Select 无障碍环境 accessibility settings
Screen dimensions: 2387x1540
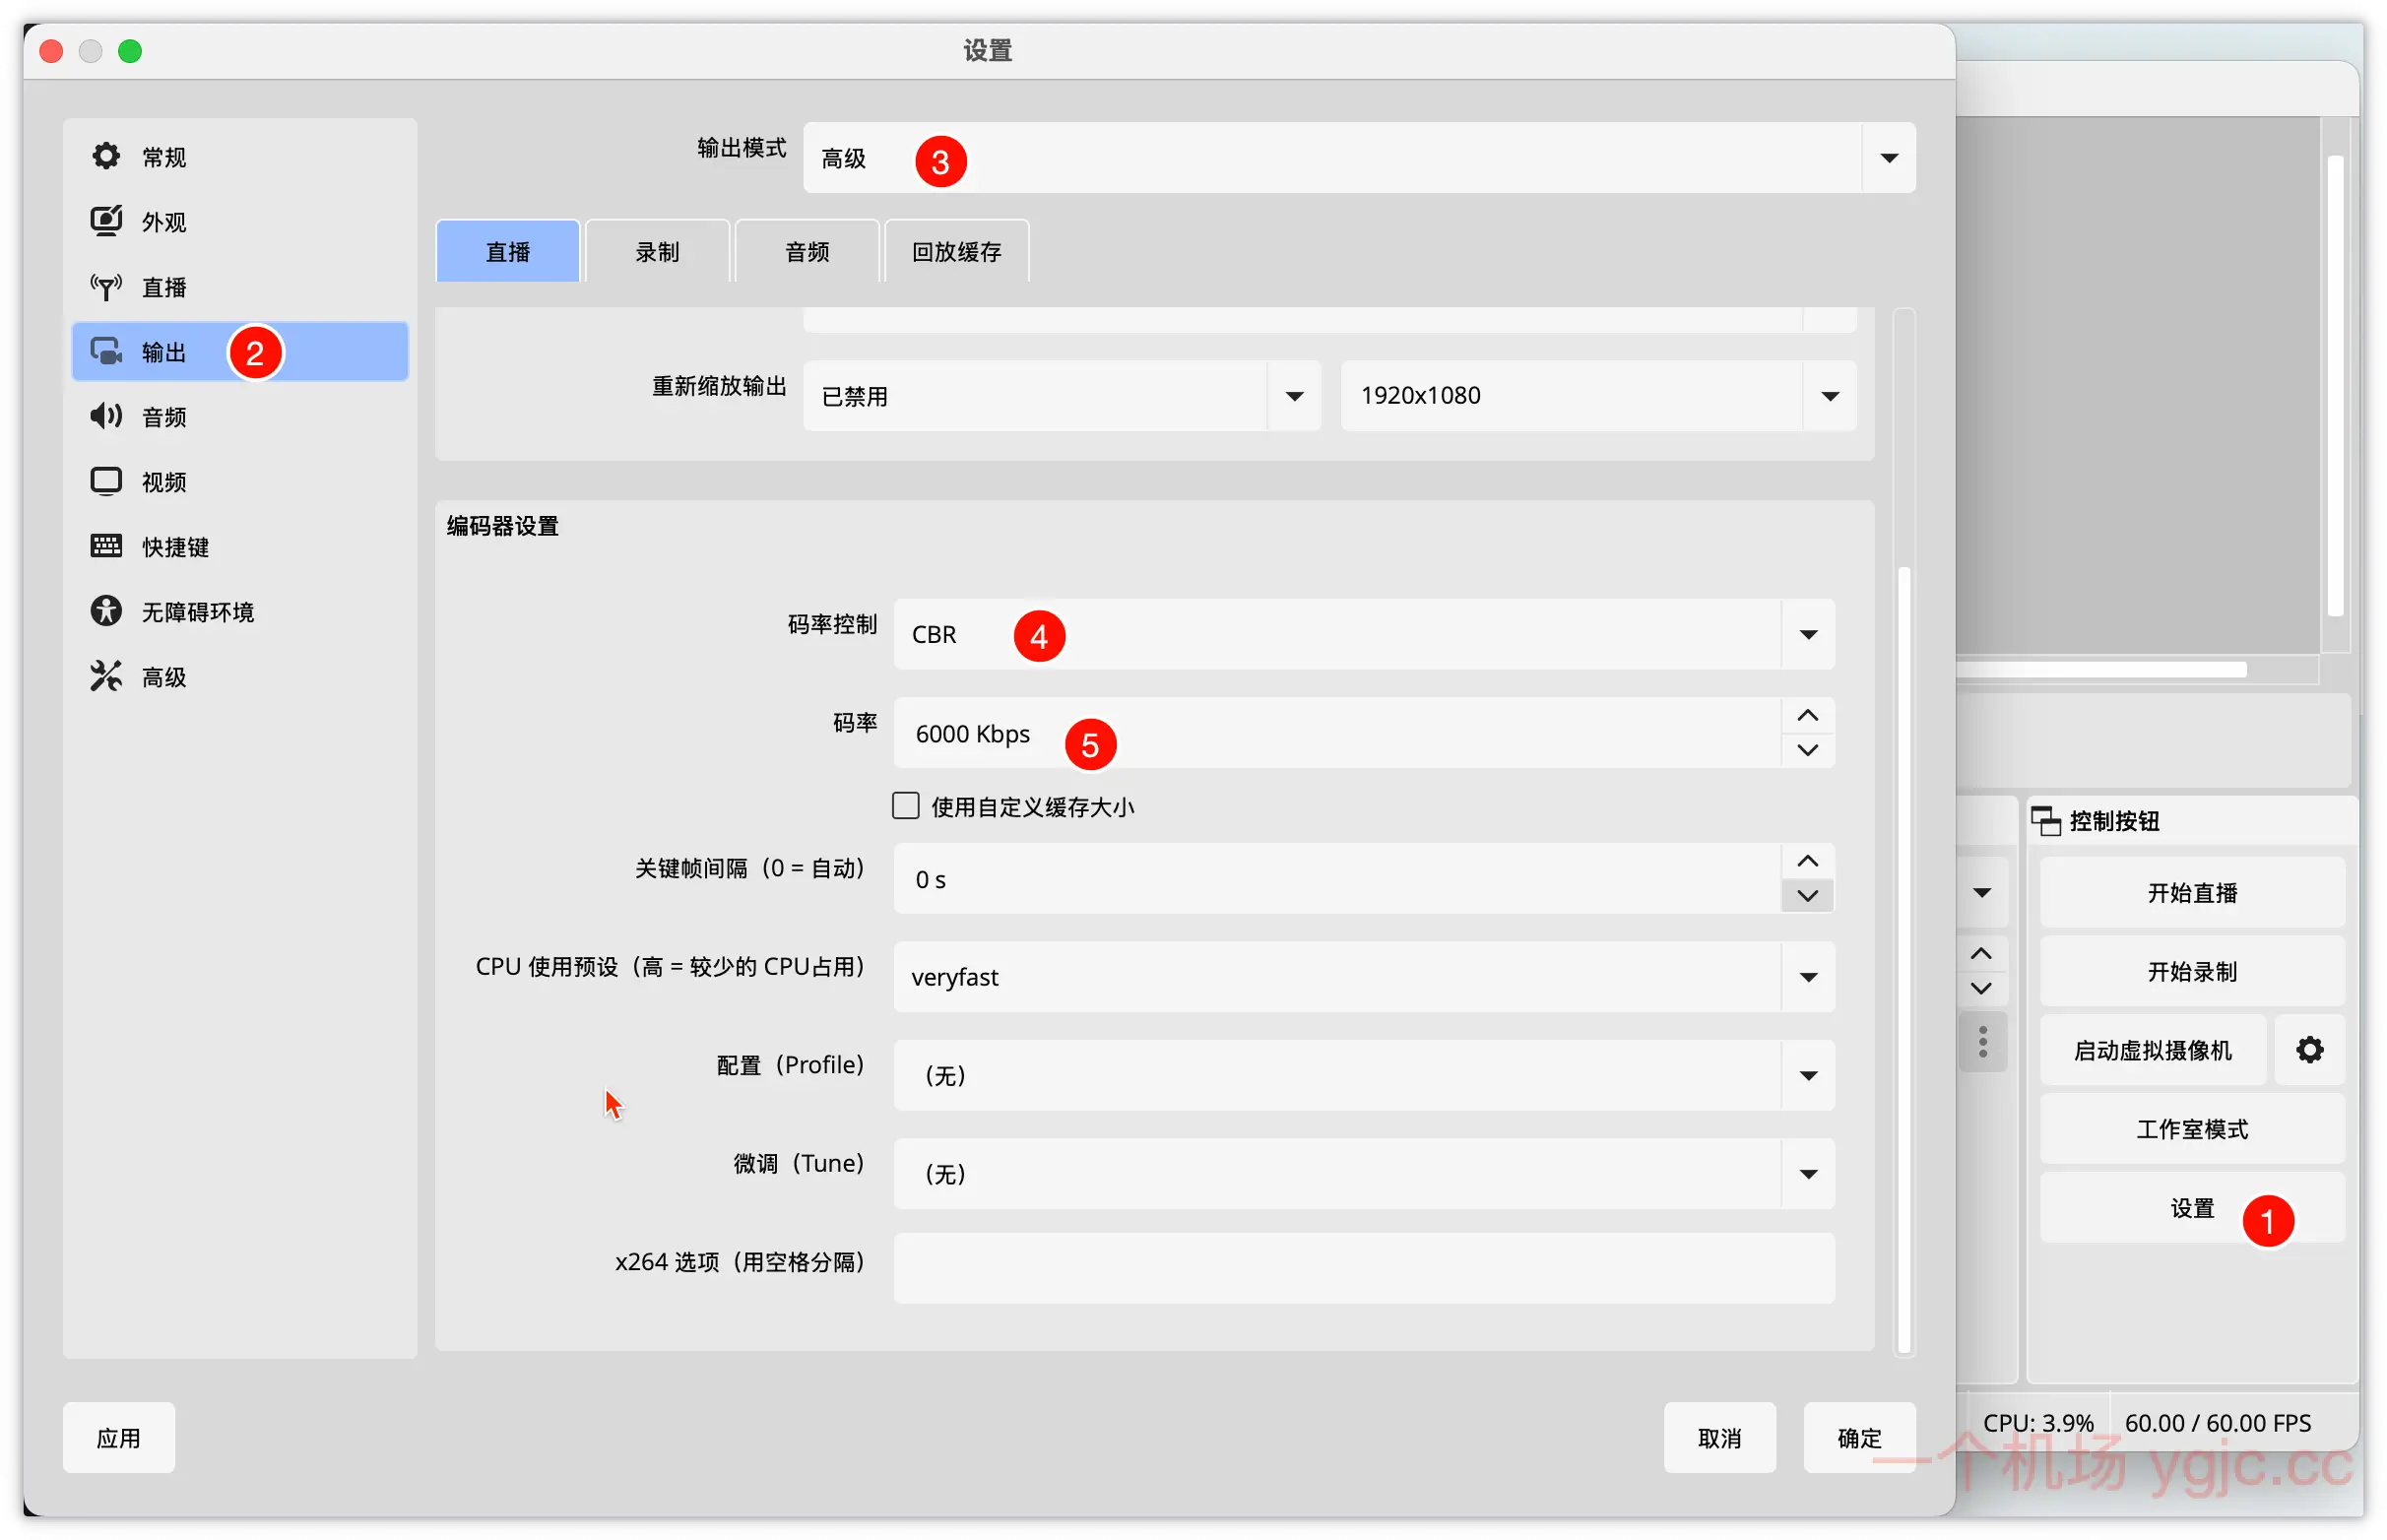click(197, 611)
